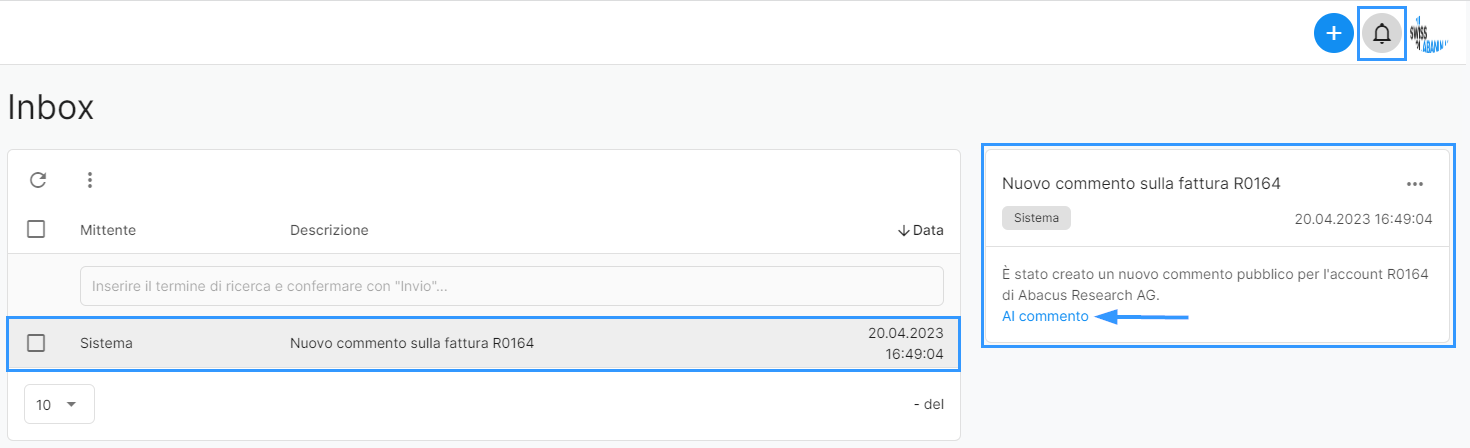Follow the Al commento link
This screenshot has height=448, width=1470.
(1045, 316)
